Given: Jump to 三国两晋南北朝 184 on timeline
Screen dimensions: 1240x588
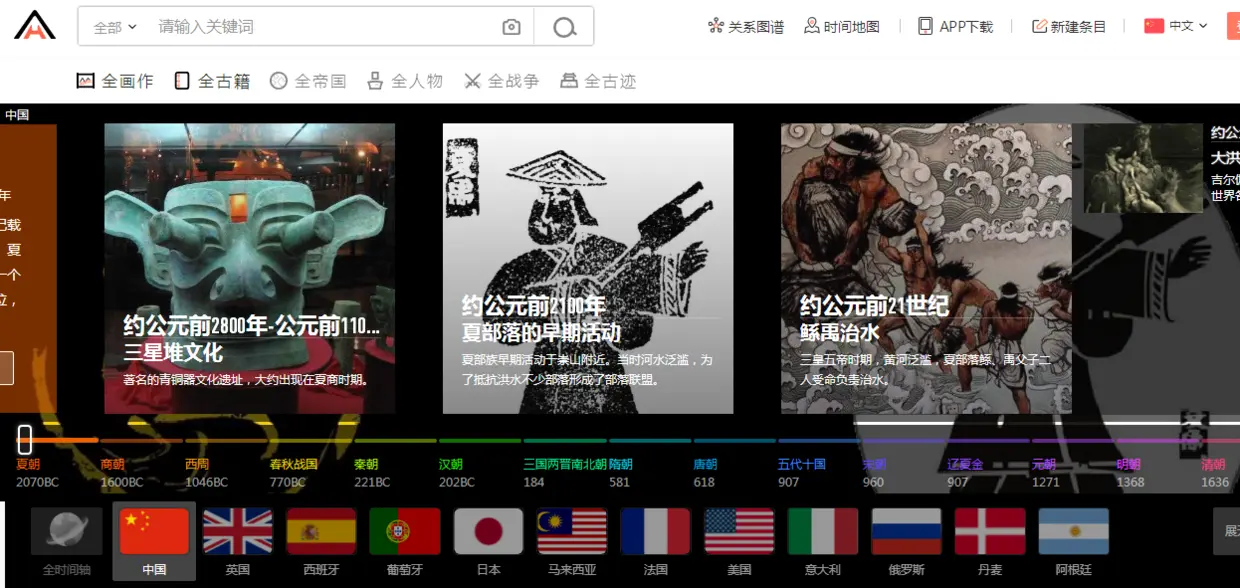Looking at the screenshot, I should [x=564, y=473].
